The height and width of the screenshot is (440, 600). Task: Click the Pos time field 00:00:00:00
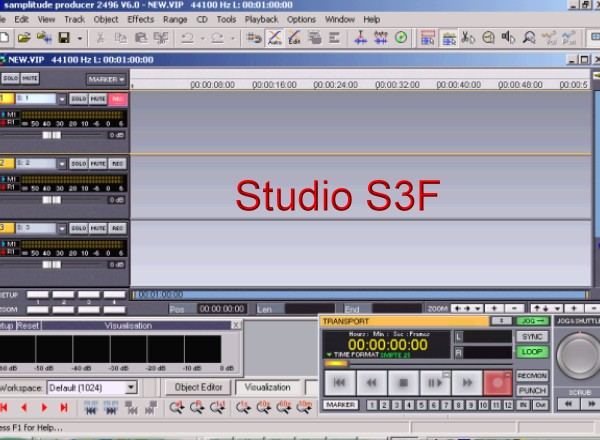click(x=222, y=309)
